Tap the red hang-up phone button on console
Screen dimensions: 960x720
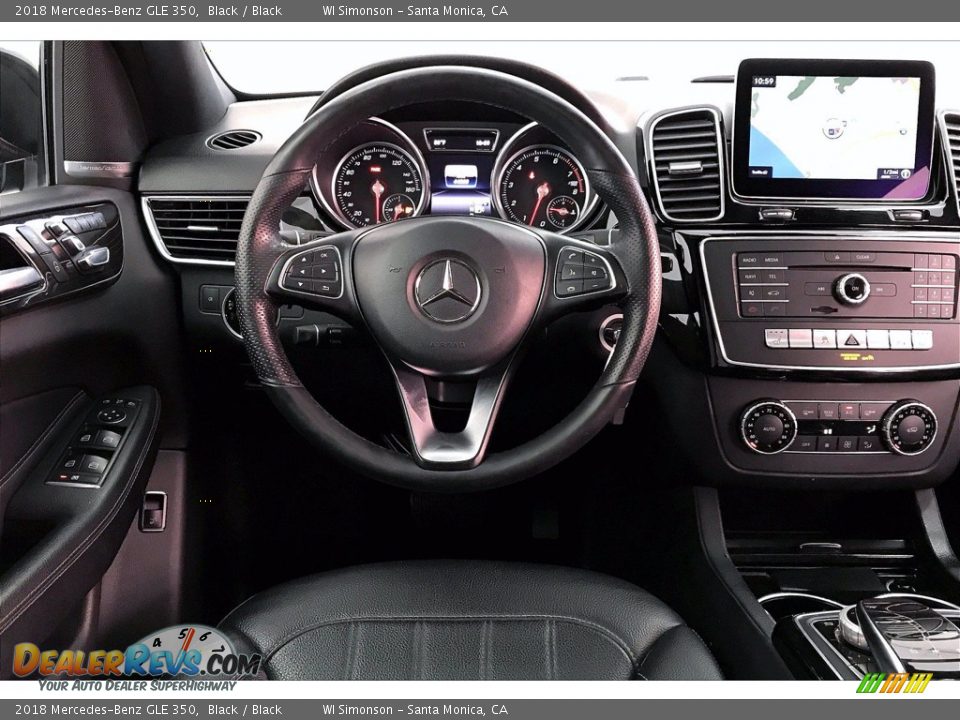point(752,310)
